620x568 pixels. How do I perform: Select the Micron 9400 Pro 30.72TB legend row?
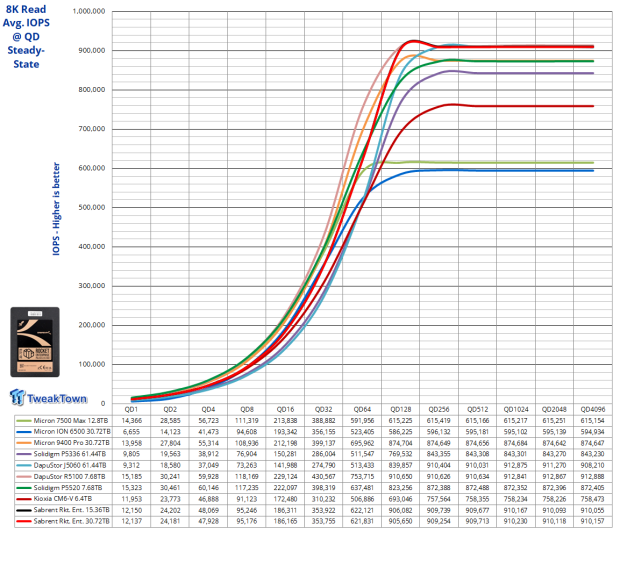pos(64,443)
